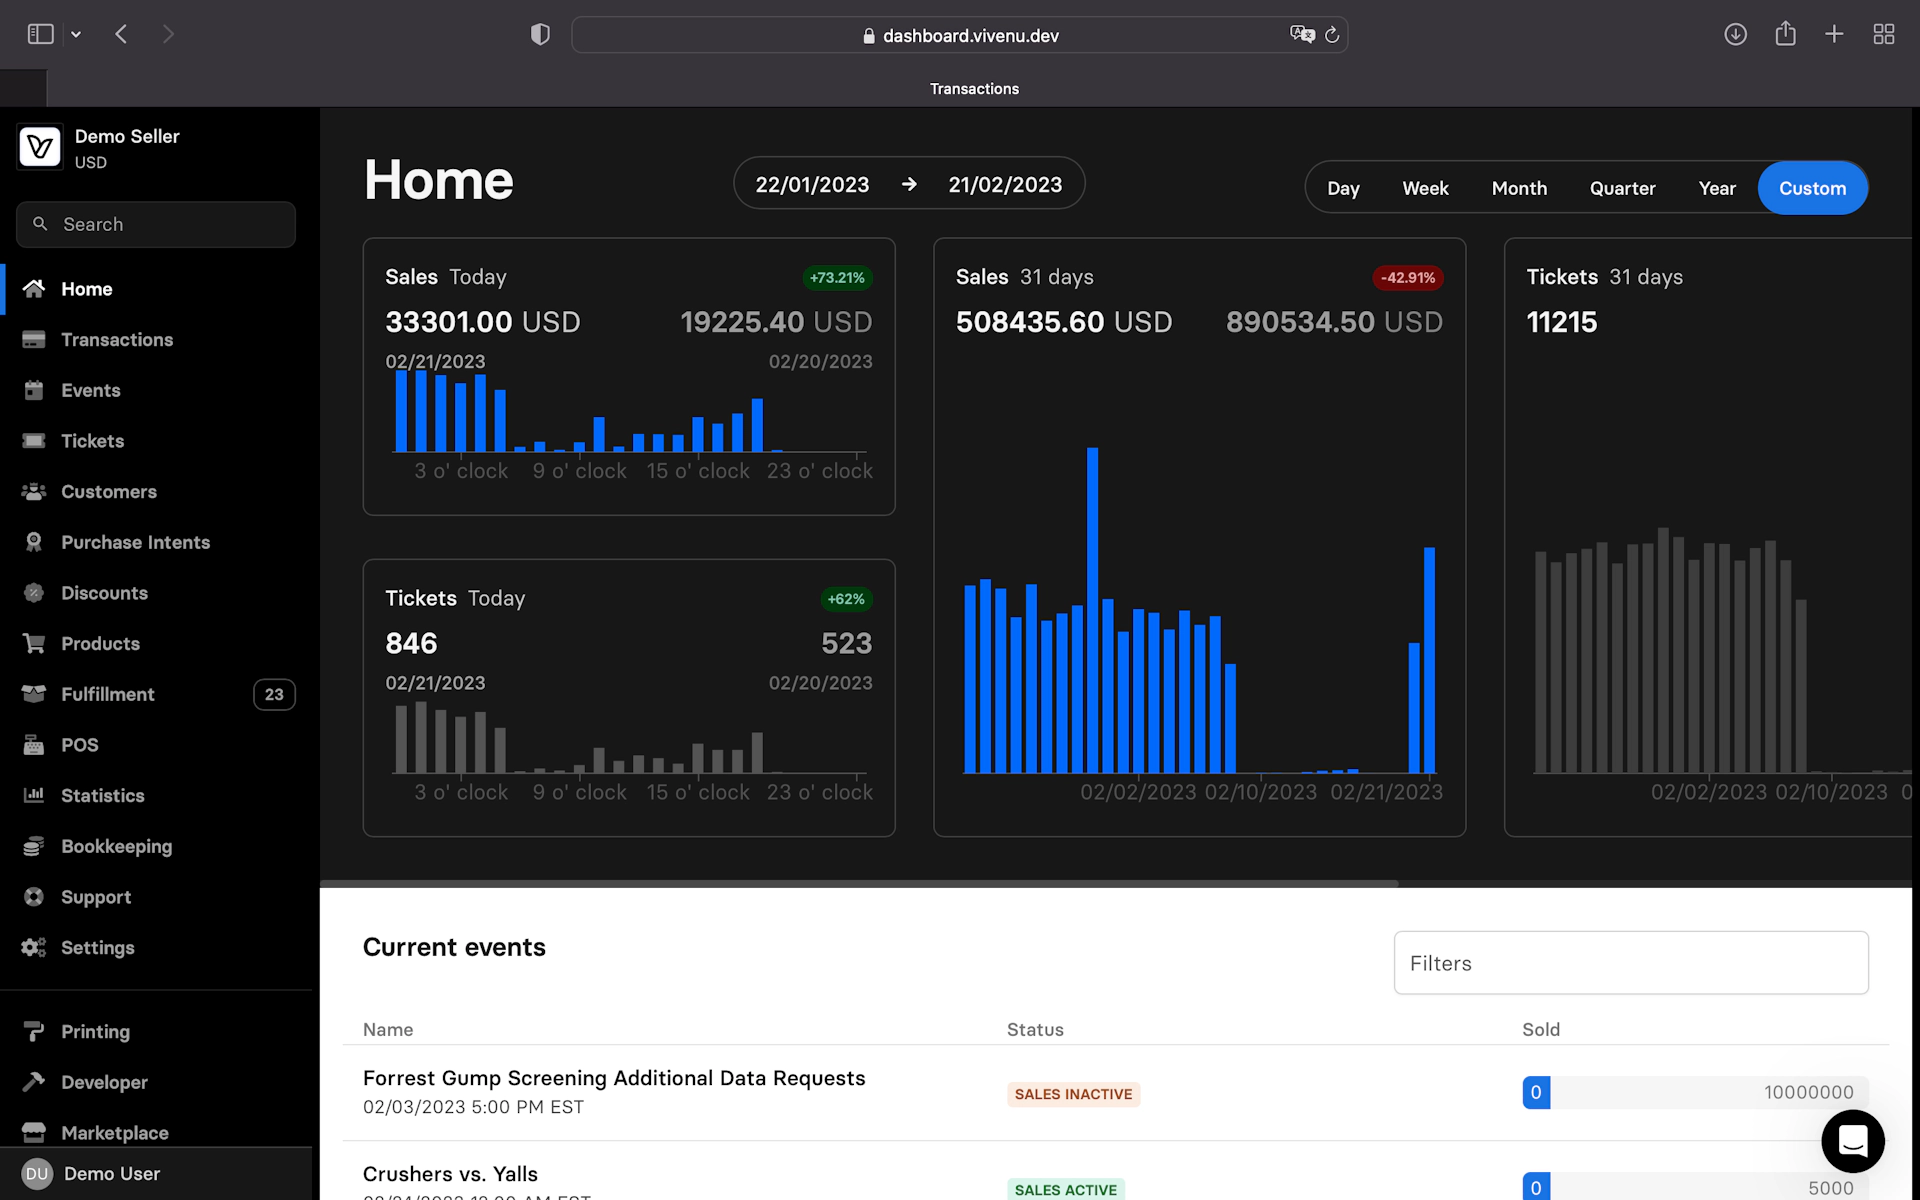Click the Safari reload page icon
Screen dimensions: 1920x1200
coord(1332,35)
